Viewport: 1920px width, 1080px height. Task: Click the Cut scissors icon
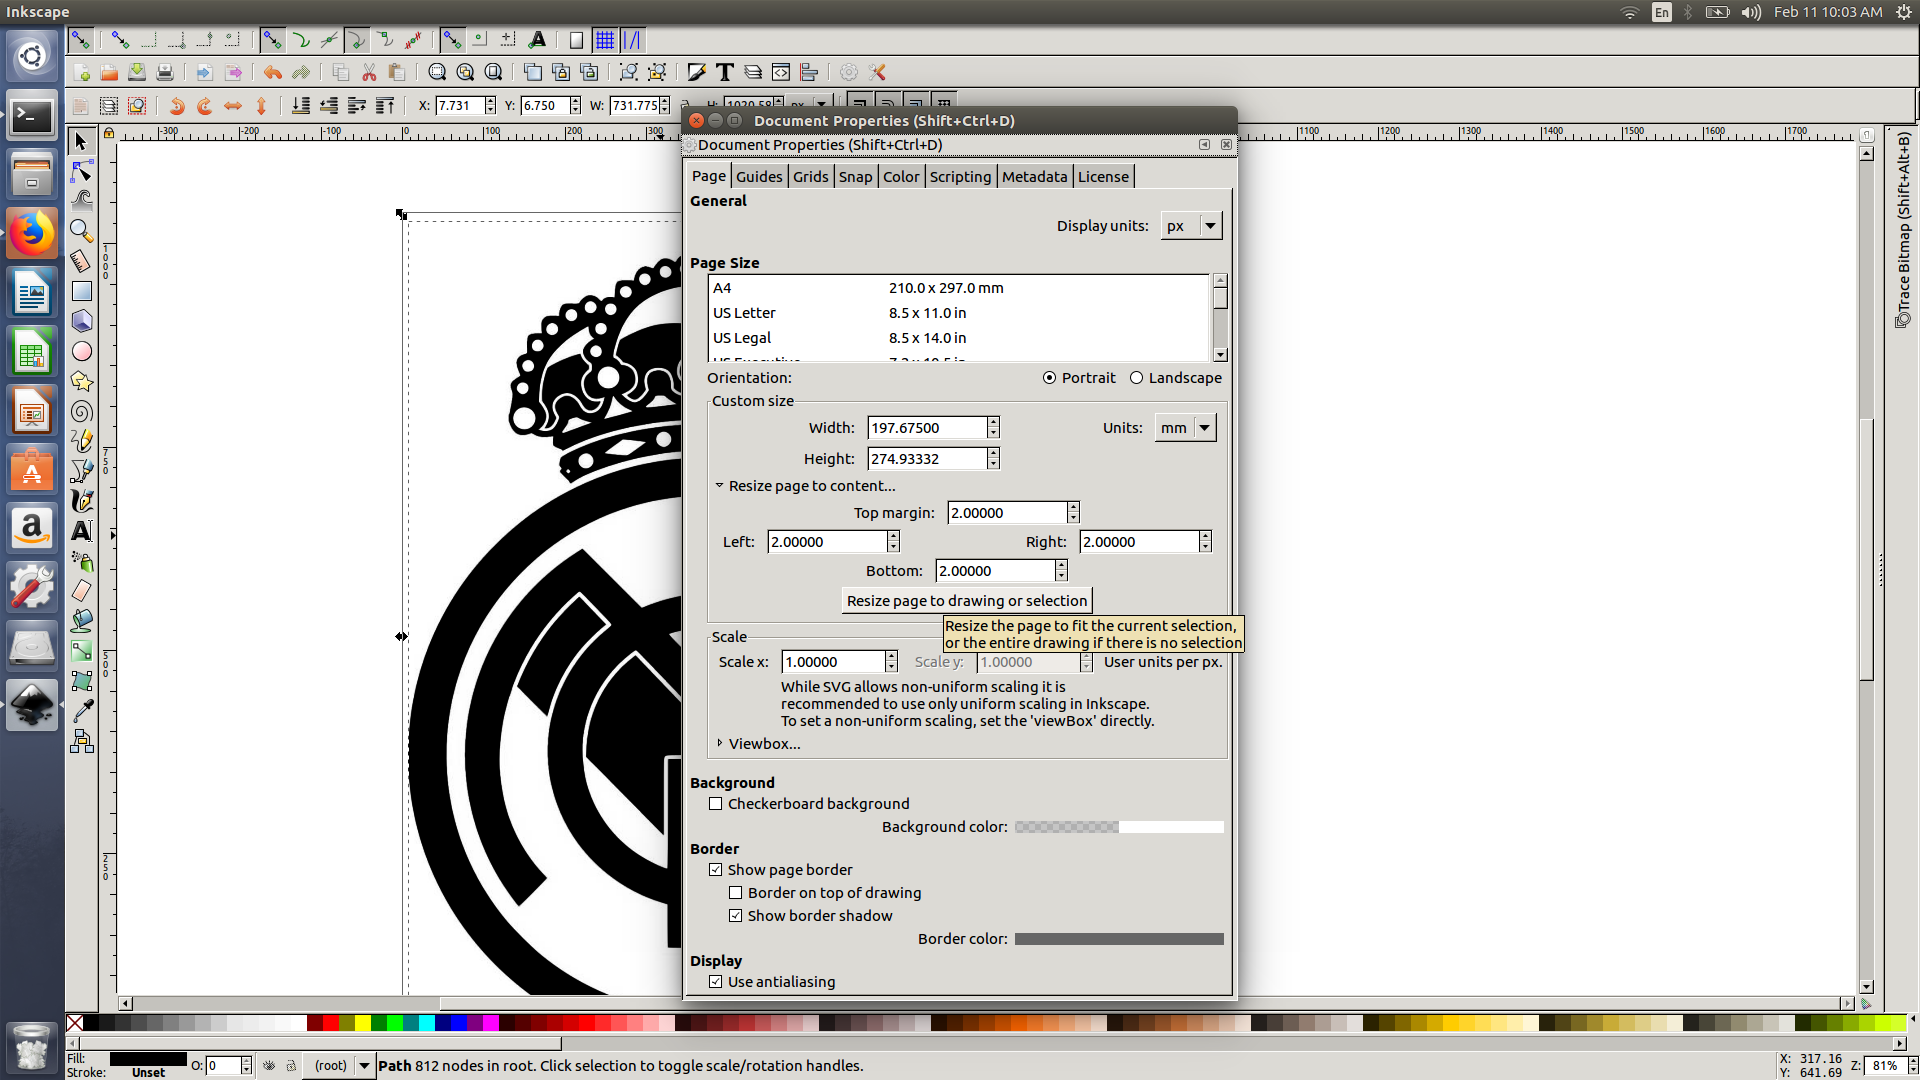(x=369, y=72)
